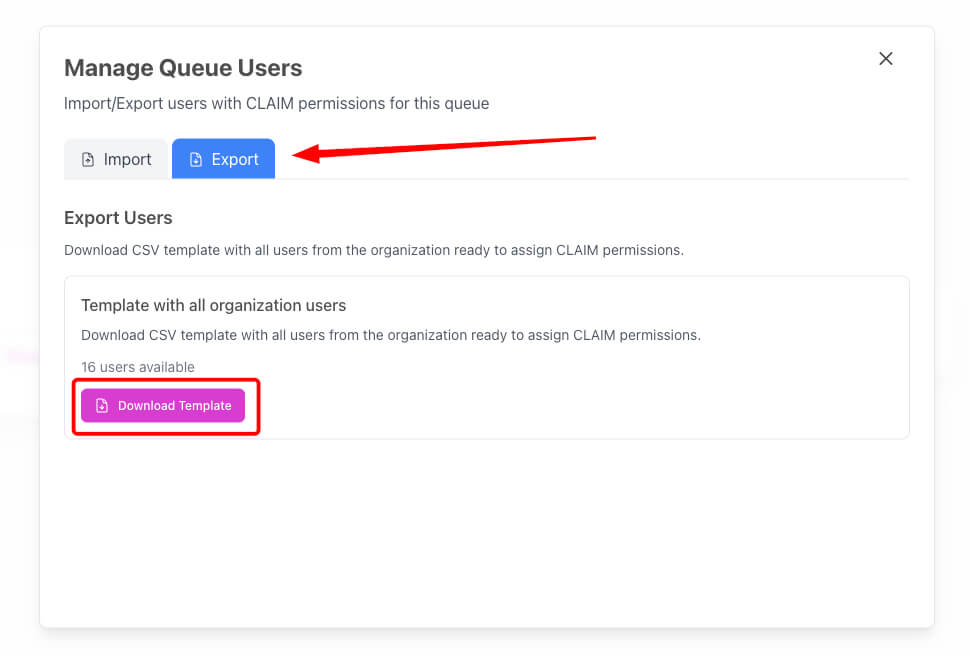Click the red arrow pointing at Export
Viewport: 971px width, 656px height.
coord(443,149)
